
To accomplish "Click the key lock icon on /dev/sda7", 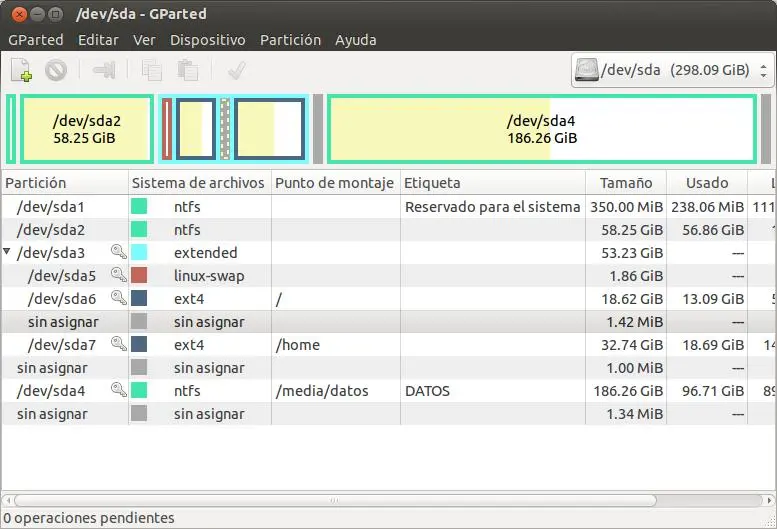I will (118, 344).
